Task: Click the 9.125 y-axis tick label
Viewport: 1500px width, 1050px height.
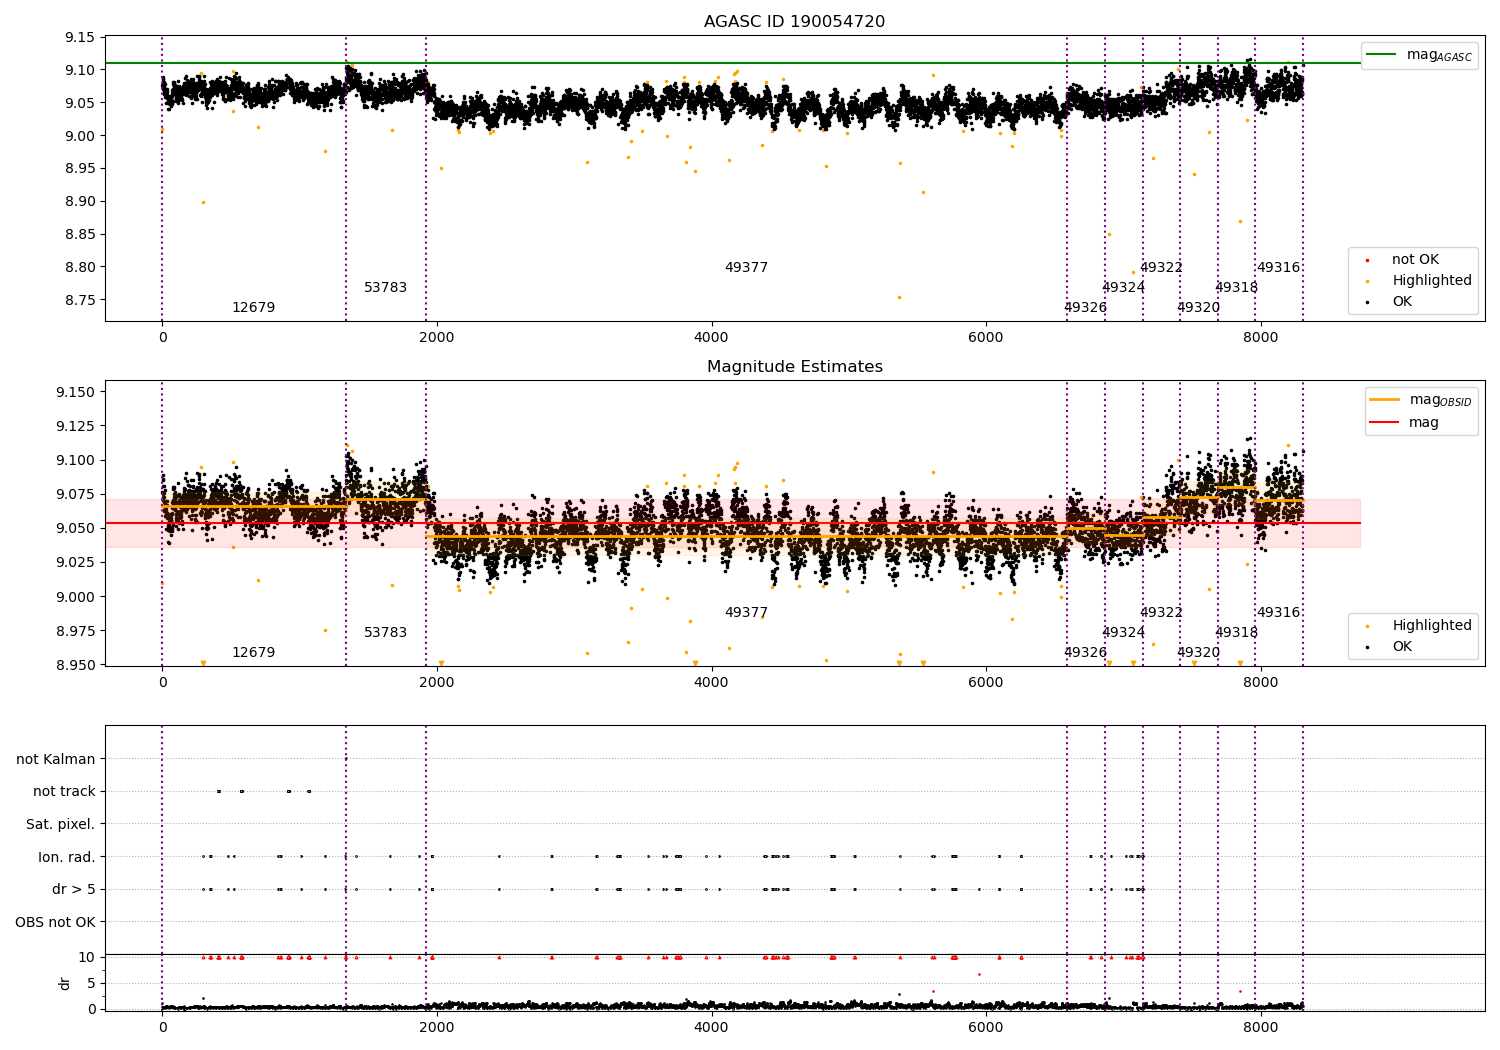Action: coord(75,426)
